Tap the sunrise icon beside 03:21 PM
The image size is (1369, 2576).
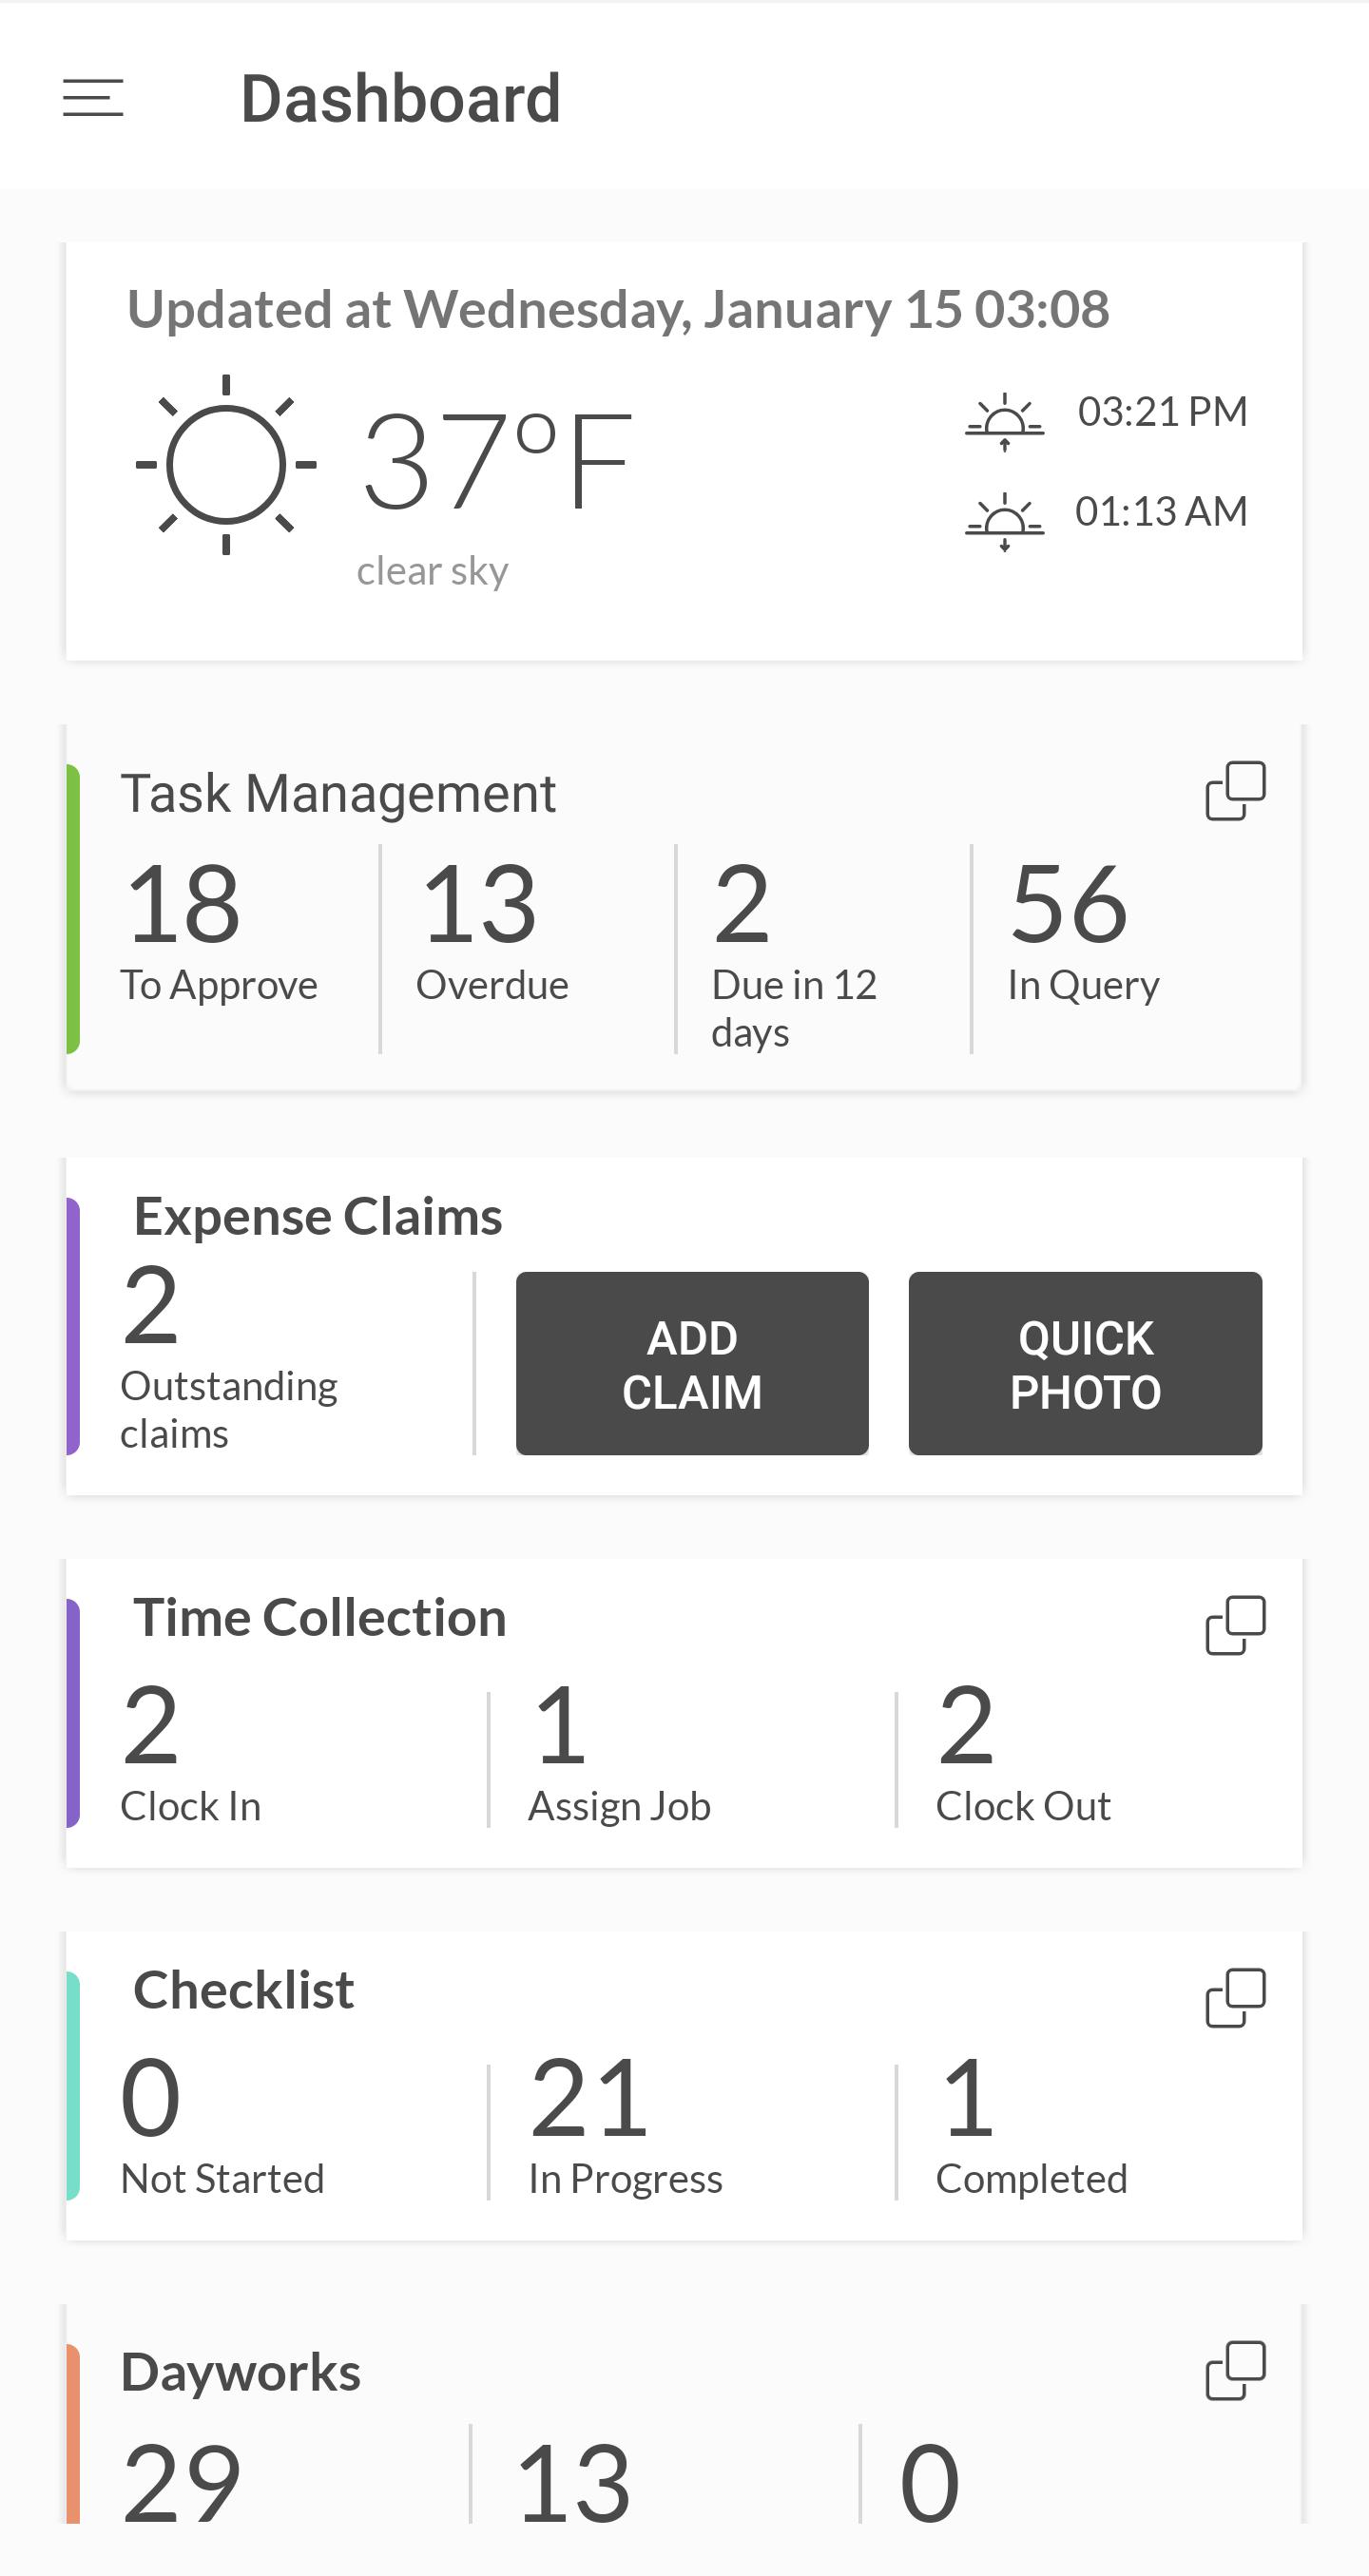coord(1004,421)
